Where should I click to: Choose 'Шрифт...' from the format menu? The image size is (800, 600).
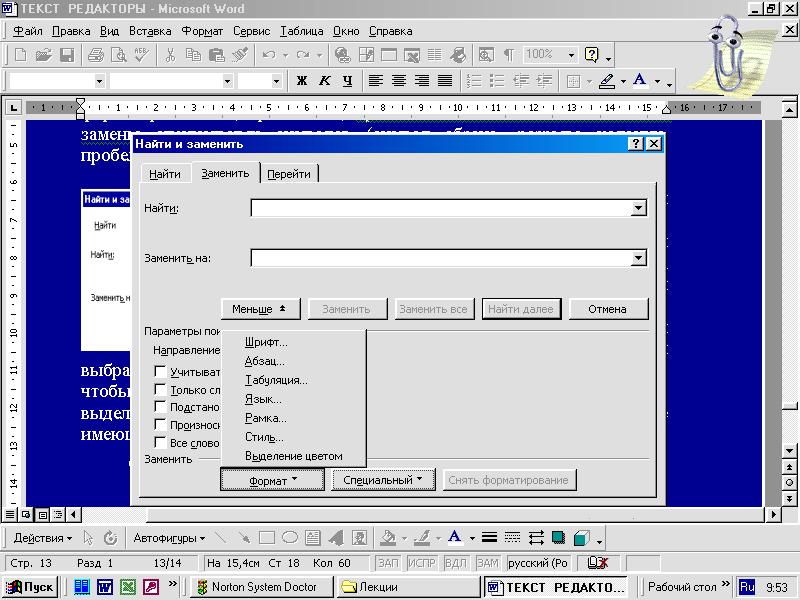(x=266, y=342)
